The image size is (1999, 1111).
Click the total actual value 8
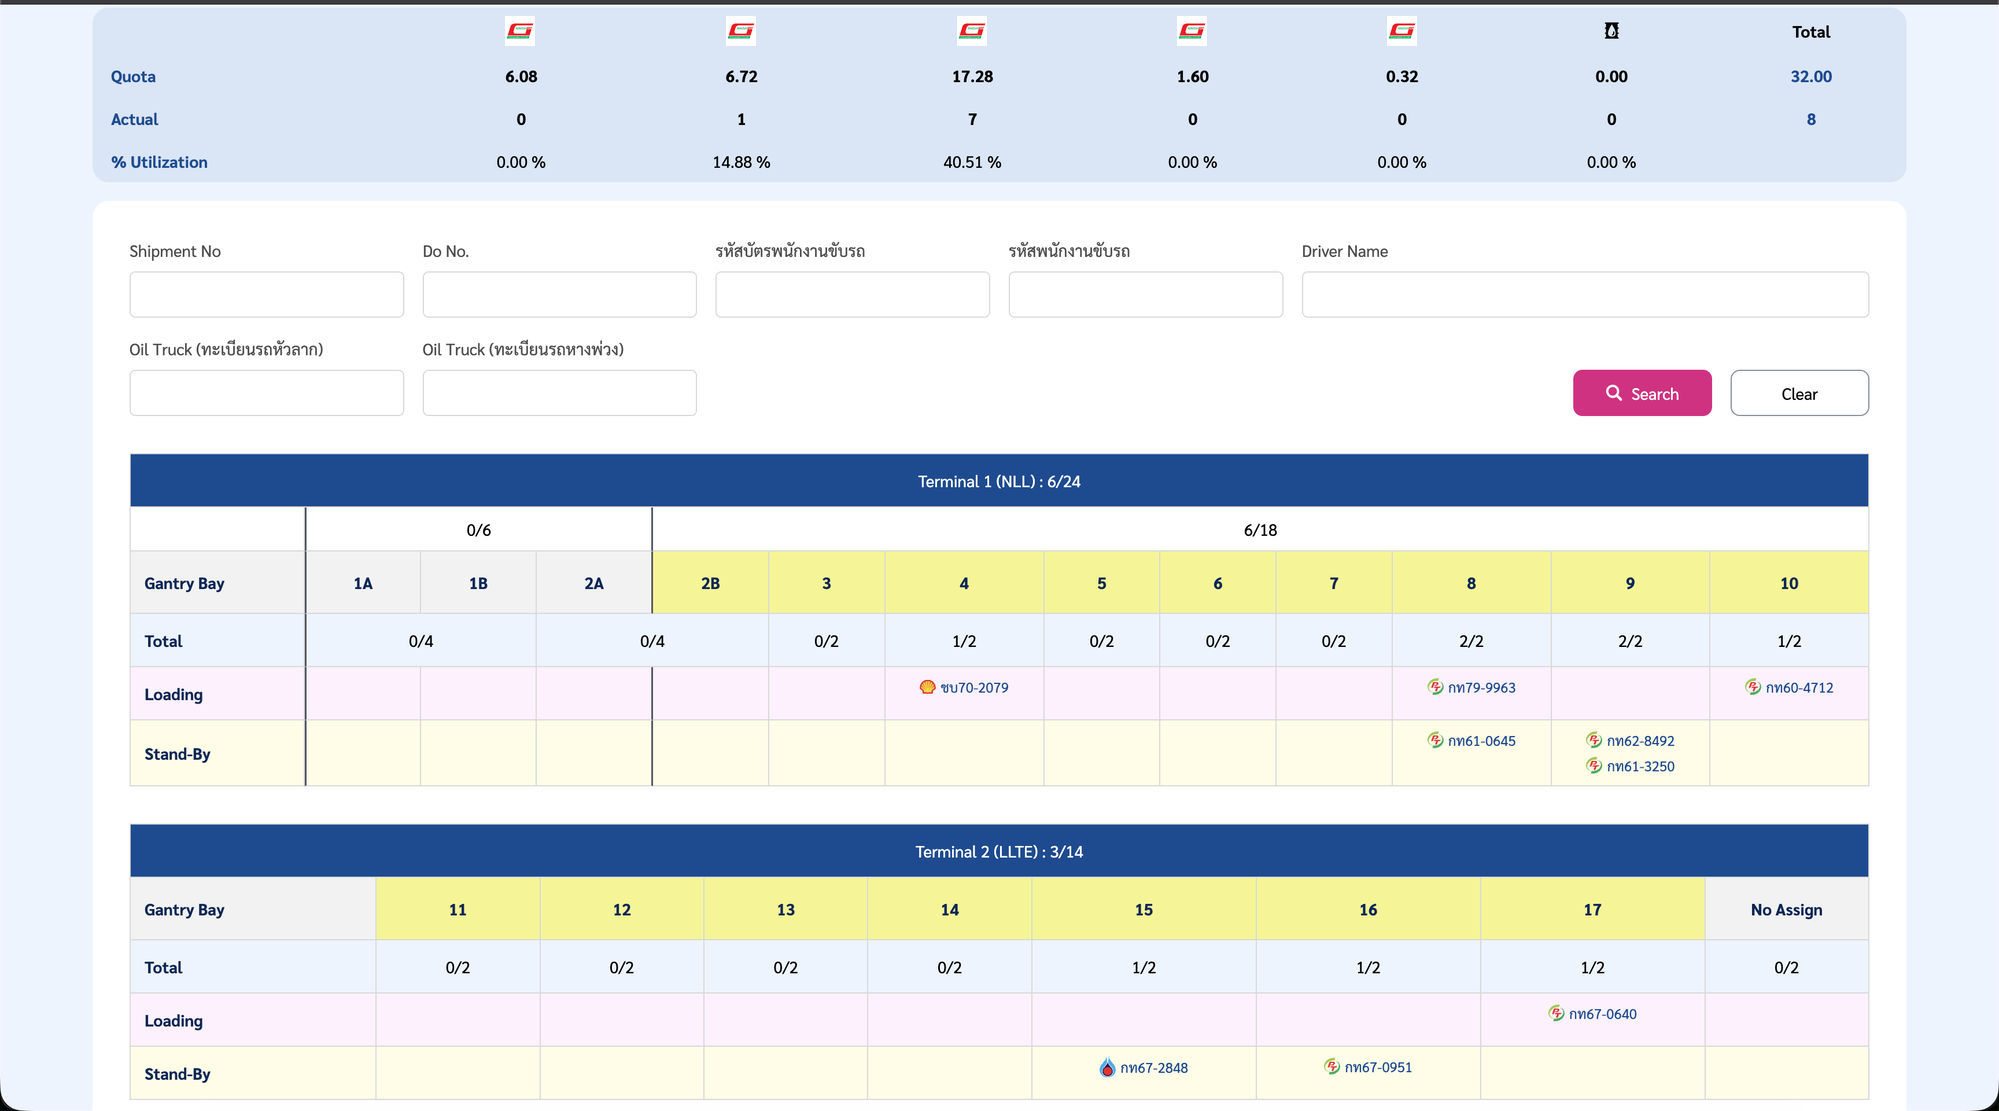[x=1811, y=119]
